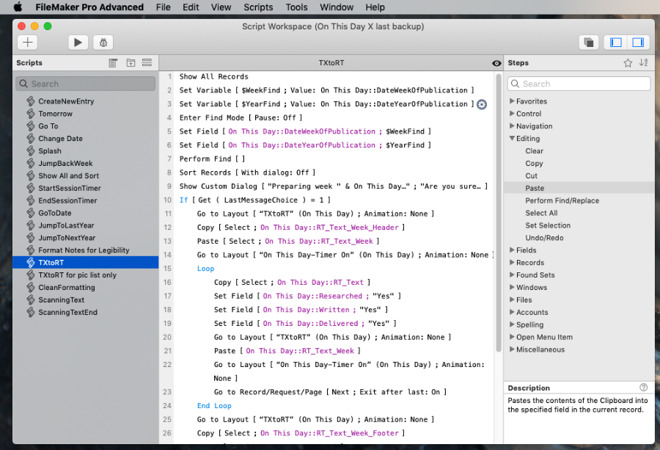660x450 pixels.
Task: Expand the Found Sets steps category
Action: click(512, 275)
